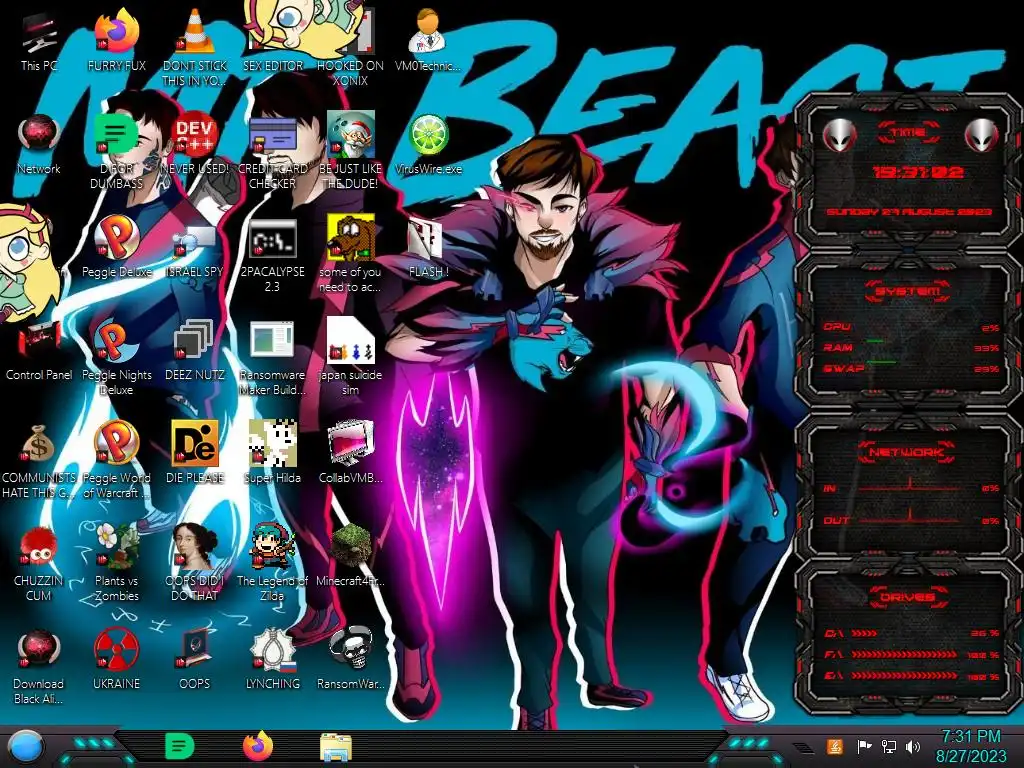Image resolution: width=1024 pixels, height=768 pixels.
Task: Open Ransomware Maker Build shortcut
Action: pos(272,342)
